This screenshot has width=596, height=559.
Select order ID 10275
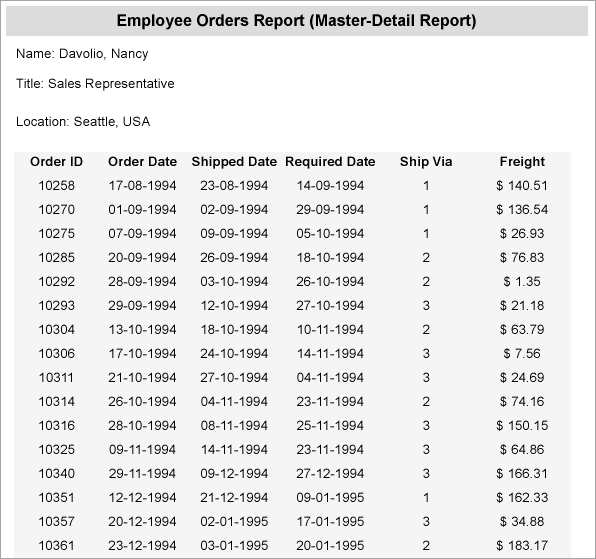click(57, 233)
